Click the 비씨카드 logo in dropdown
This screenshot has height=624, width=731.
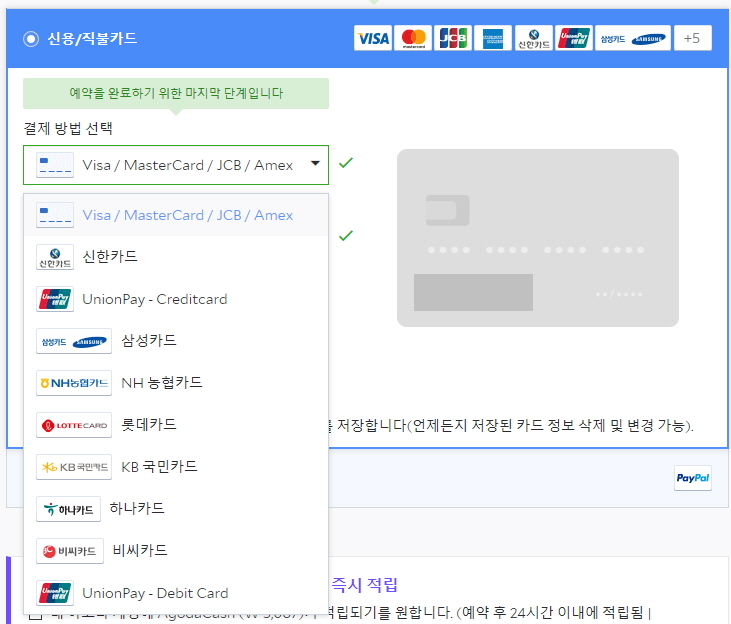[x=70, y=551]
